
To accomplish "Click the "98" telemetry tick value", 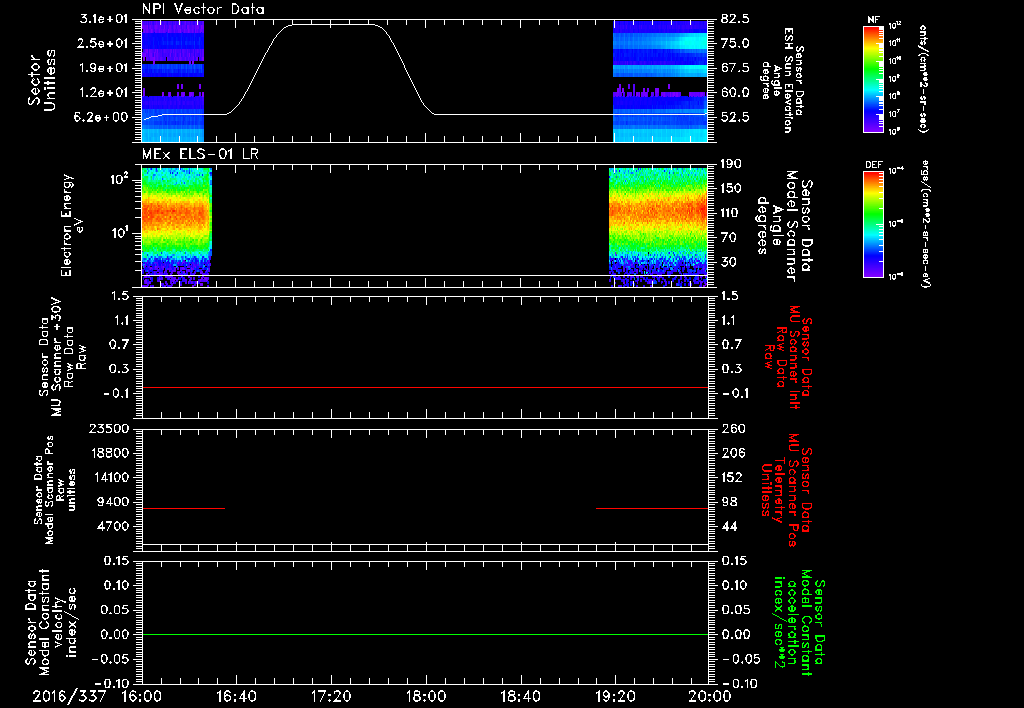I will click(x=729, y=502).
